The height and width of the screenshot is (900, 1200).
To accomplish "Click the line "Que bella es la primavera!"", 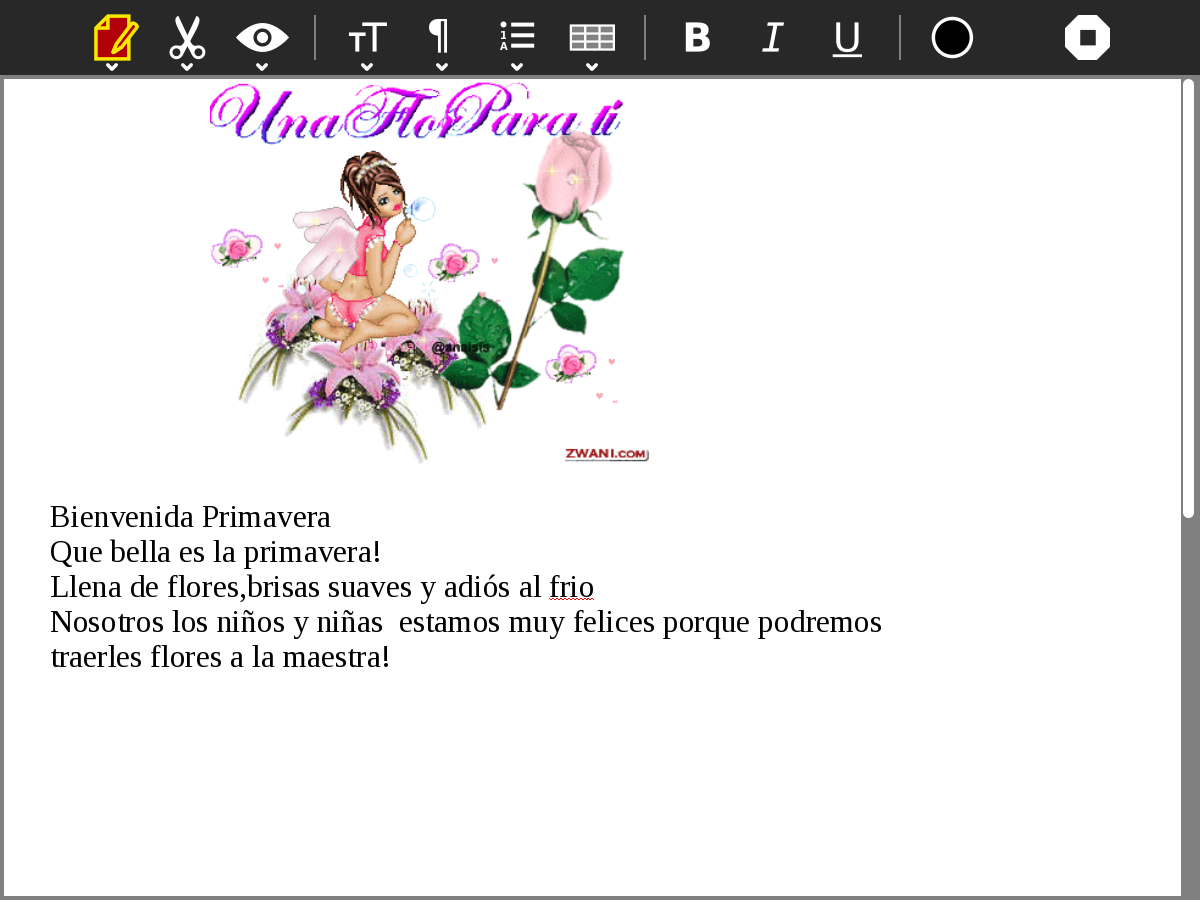I will coord(216,552).
